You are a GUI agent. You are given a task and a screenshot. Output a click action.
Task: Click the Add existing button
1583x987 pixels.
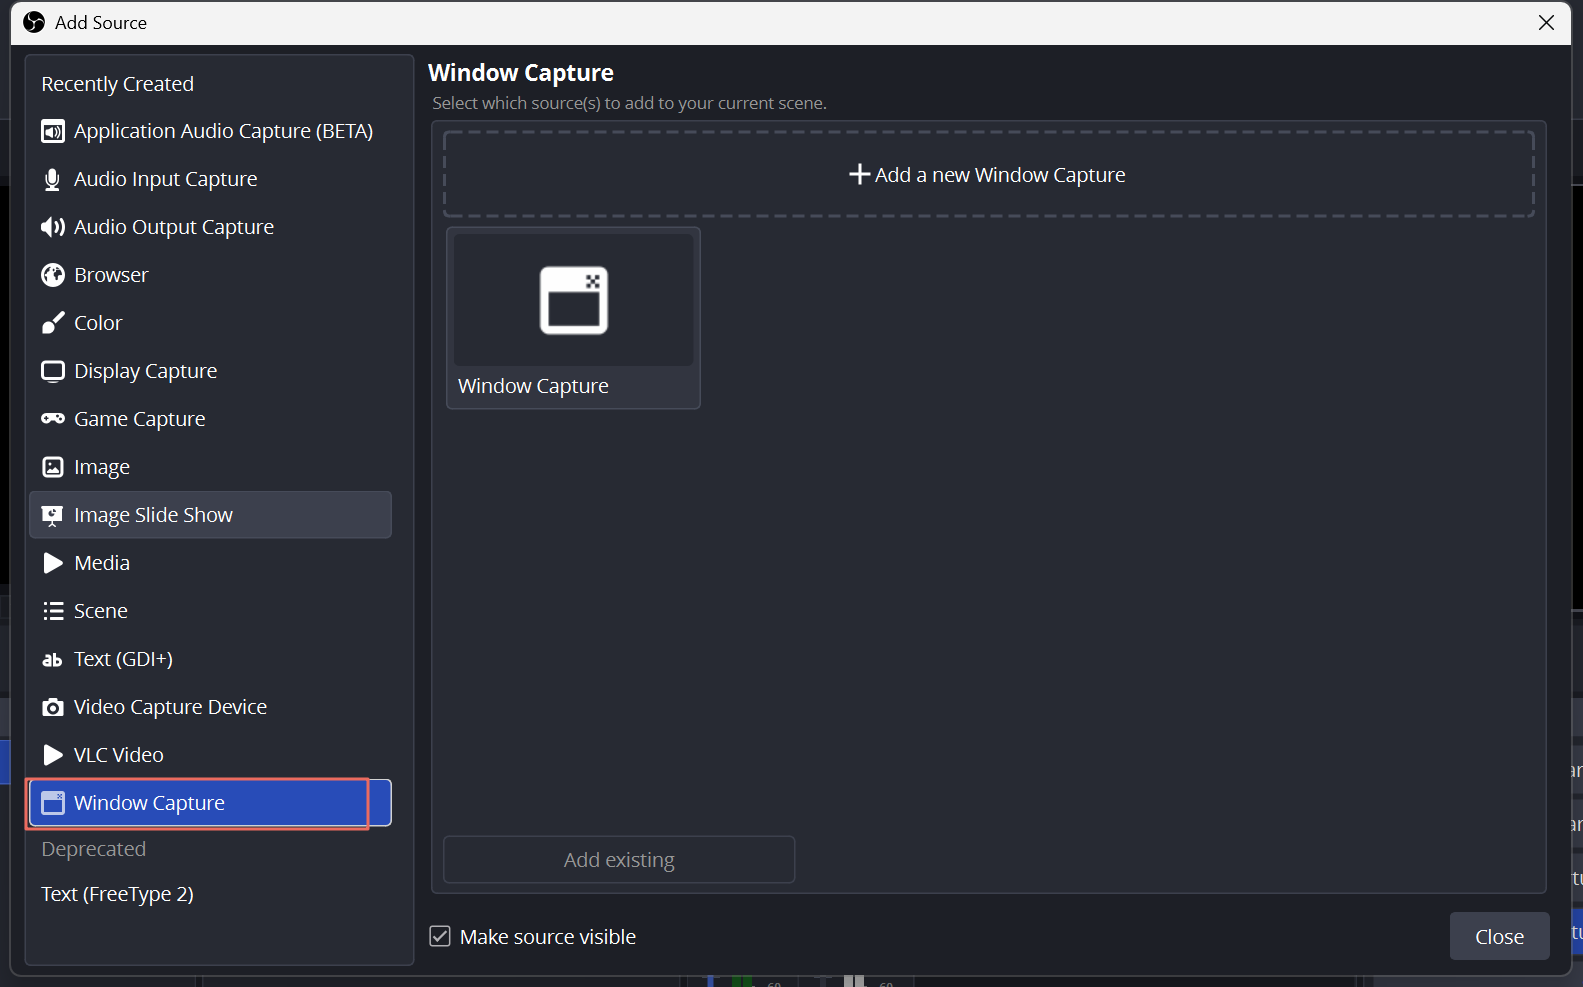(619, 860)
